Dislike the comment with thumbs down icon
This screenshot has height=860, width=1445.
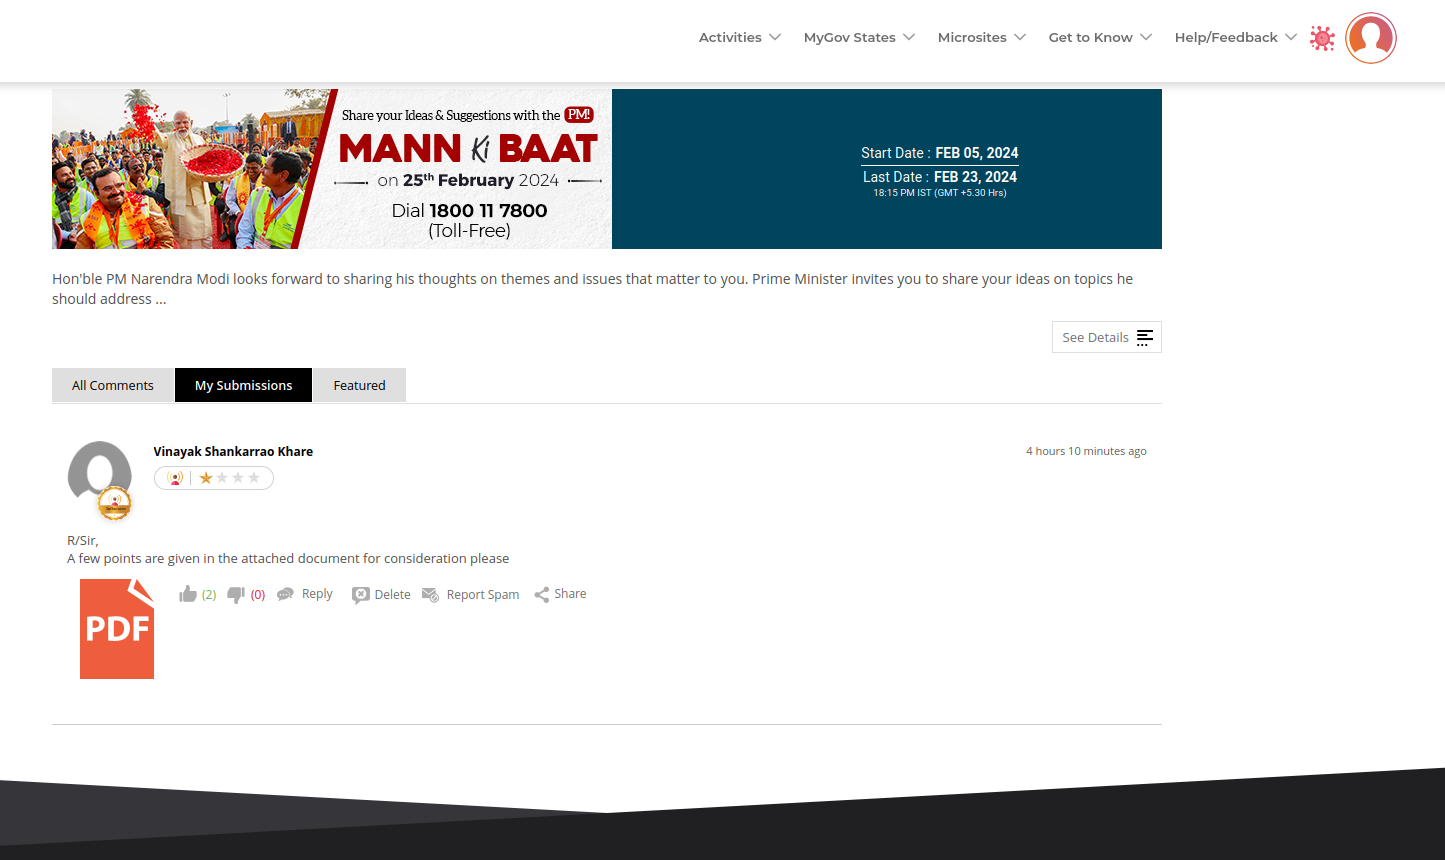click(236, 594)
